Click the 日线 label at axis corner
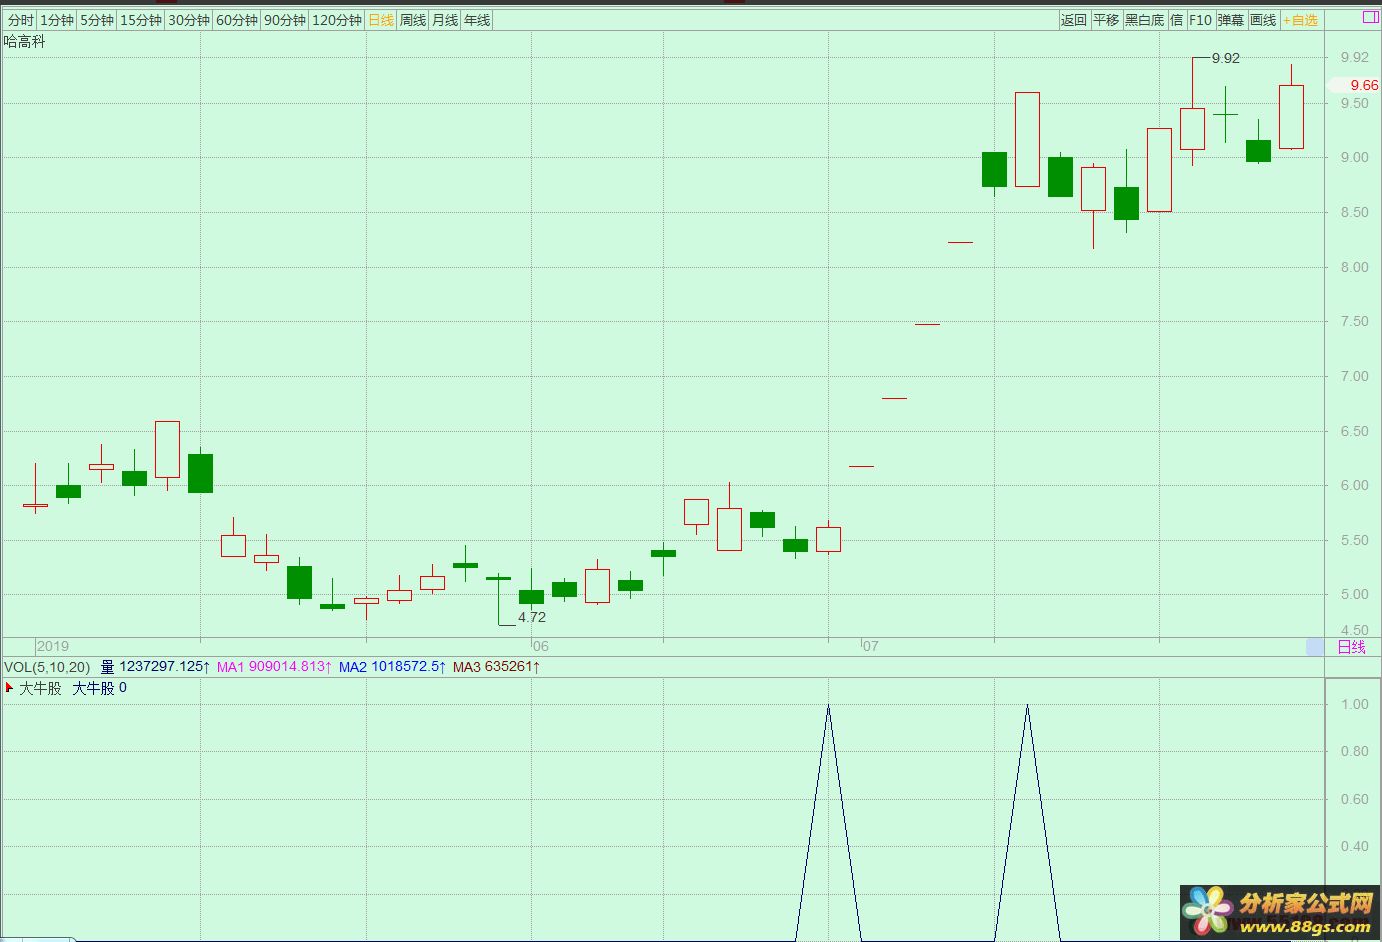Image resolution: width=1382 pixels, height=942 pixels. pyautogui.click(x=1352, y=647)
